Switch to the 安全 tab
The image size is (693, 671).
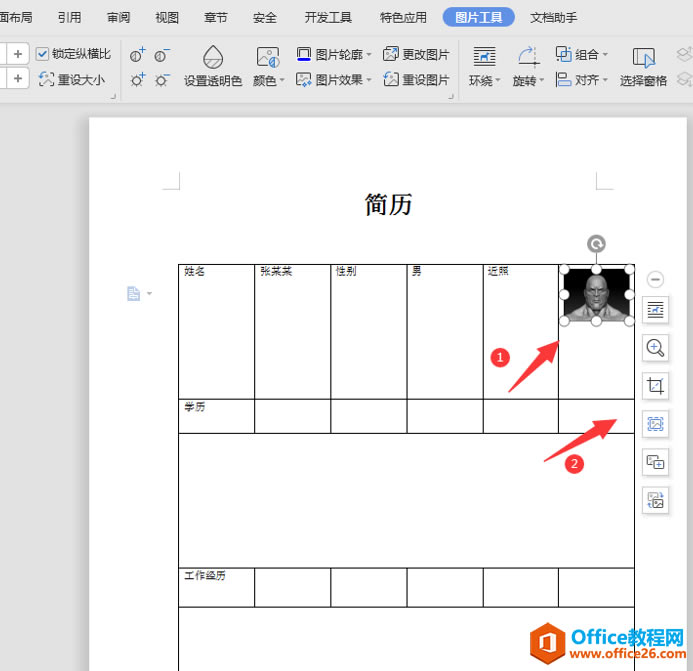coord(265,17)
